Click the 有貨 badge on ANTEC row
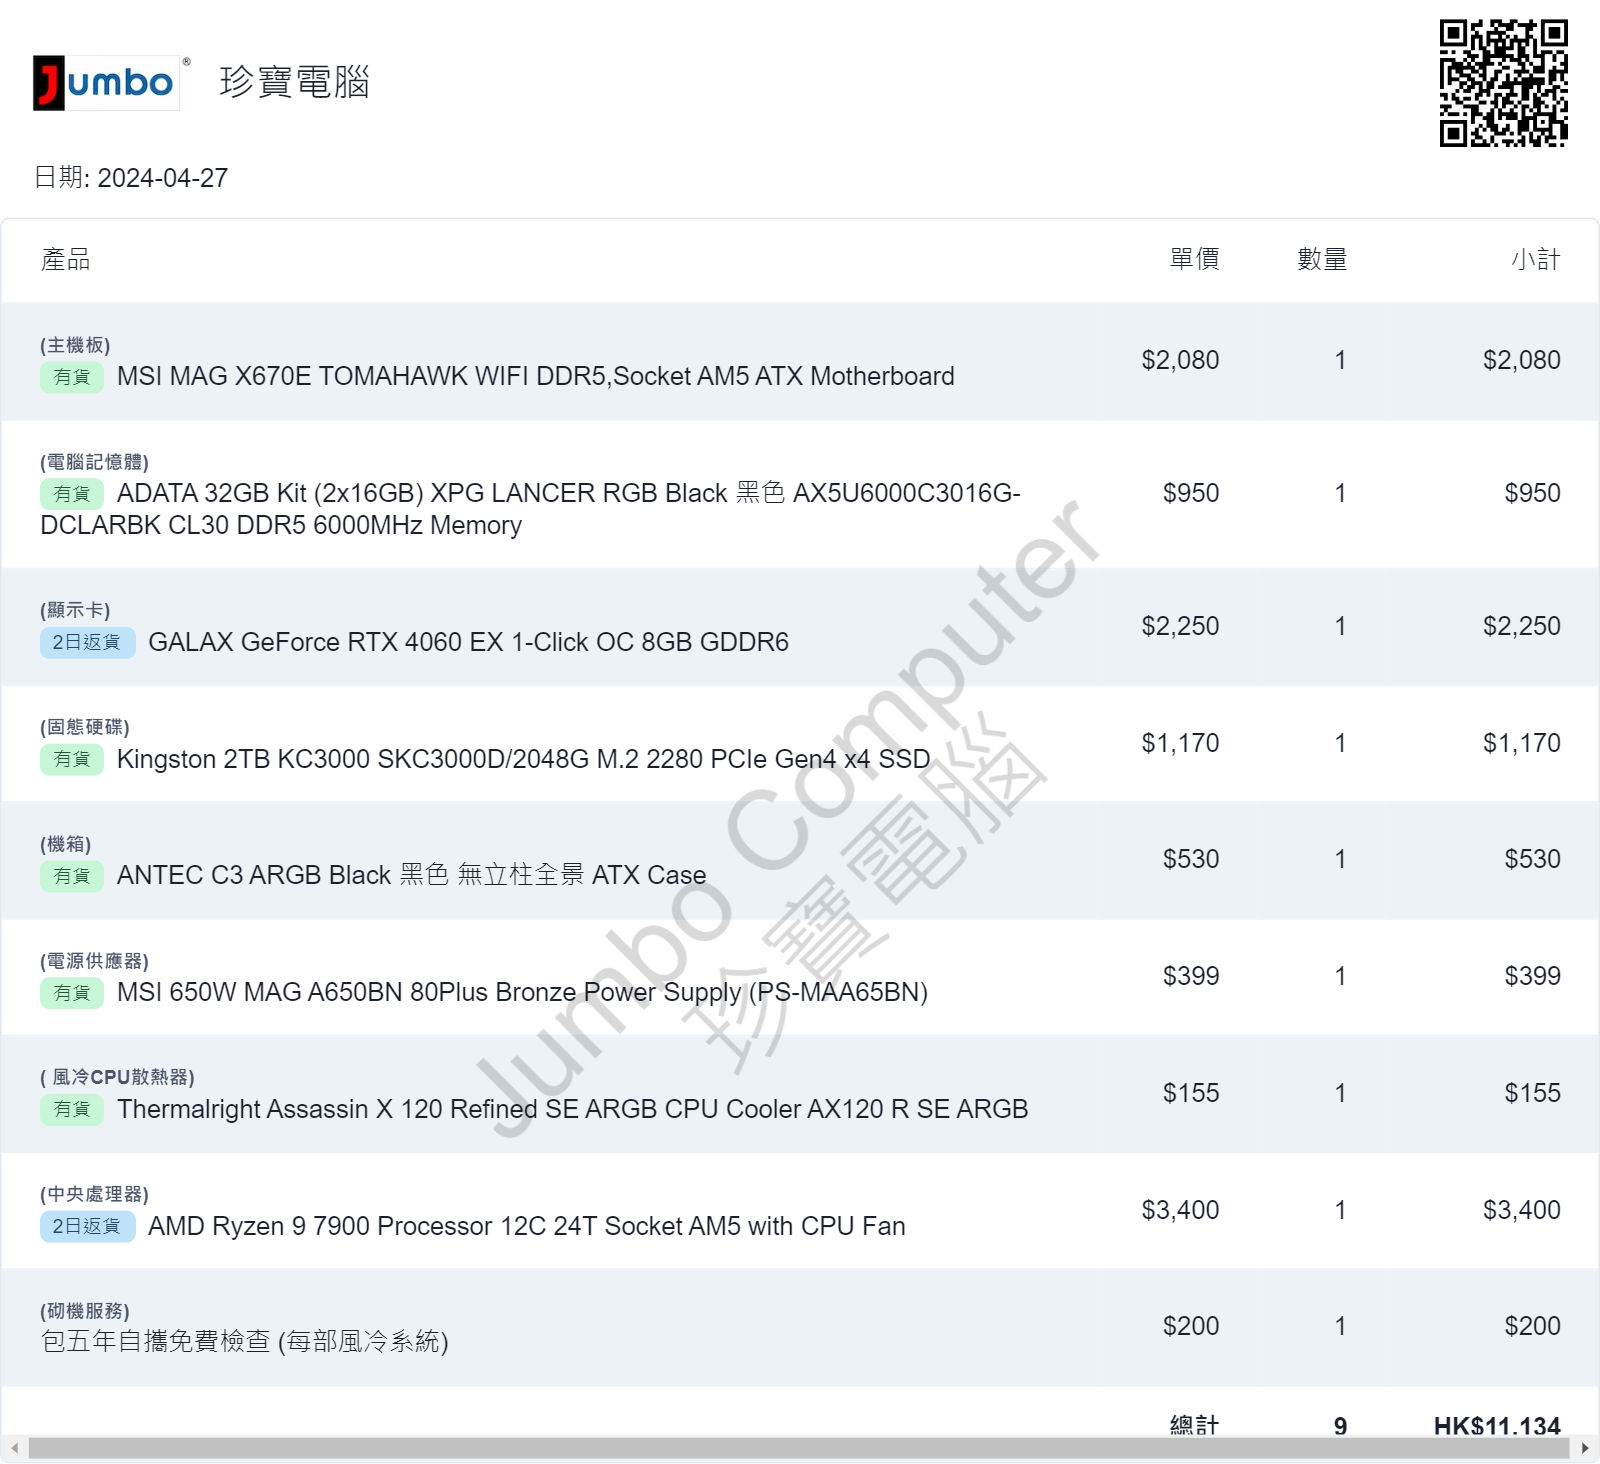This screenshot has width=1600, height=1464. tap(72, 876)
